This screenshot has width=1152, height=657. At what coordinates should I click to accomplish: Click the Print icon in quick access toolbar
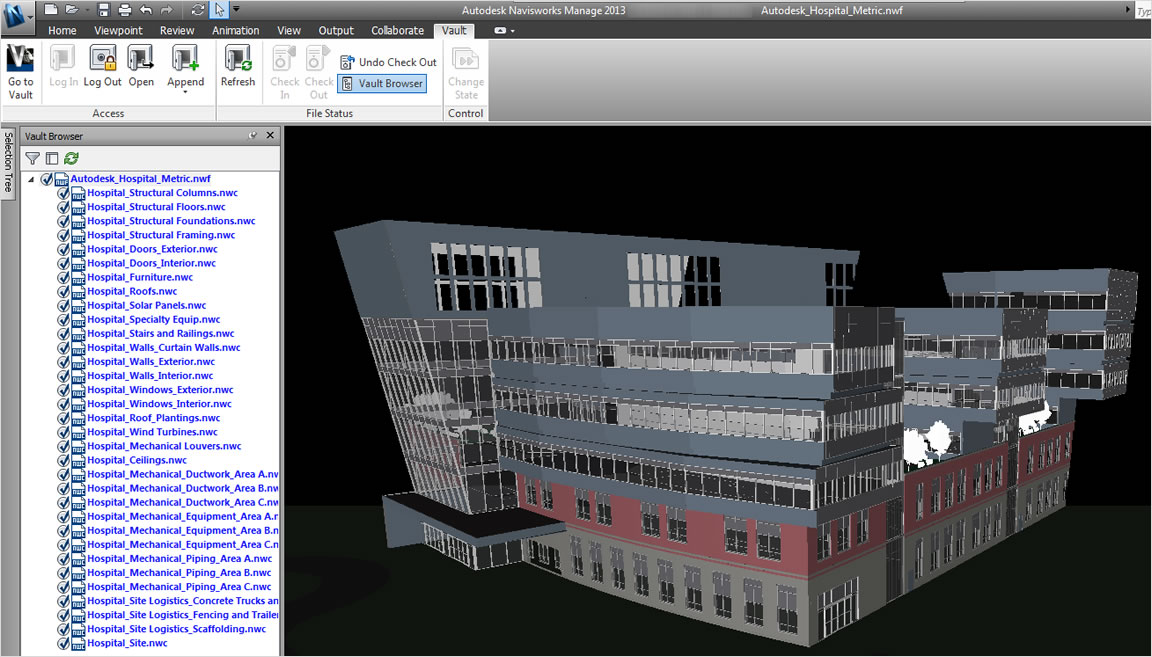tap(124, 10)
